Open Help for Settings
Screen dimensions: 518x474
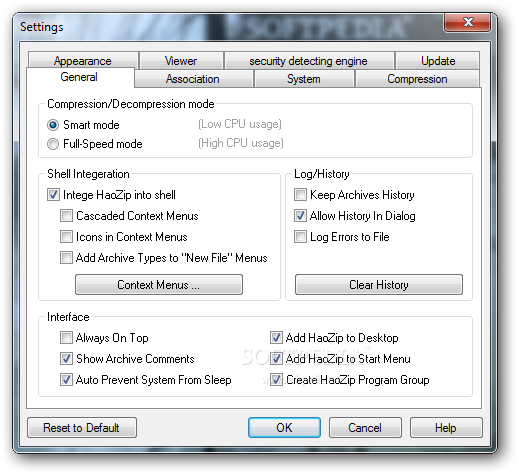446,428
